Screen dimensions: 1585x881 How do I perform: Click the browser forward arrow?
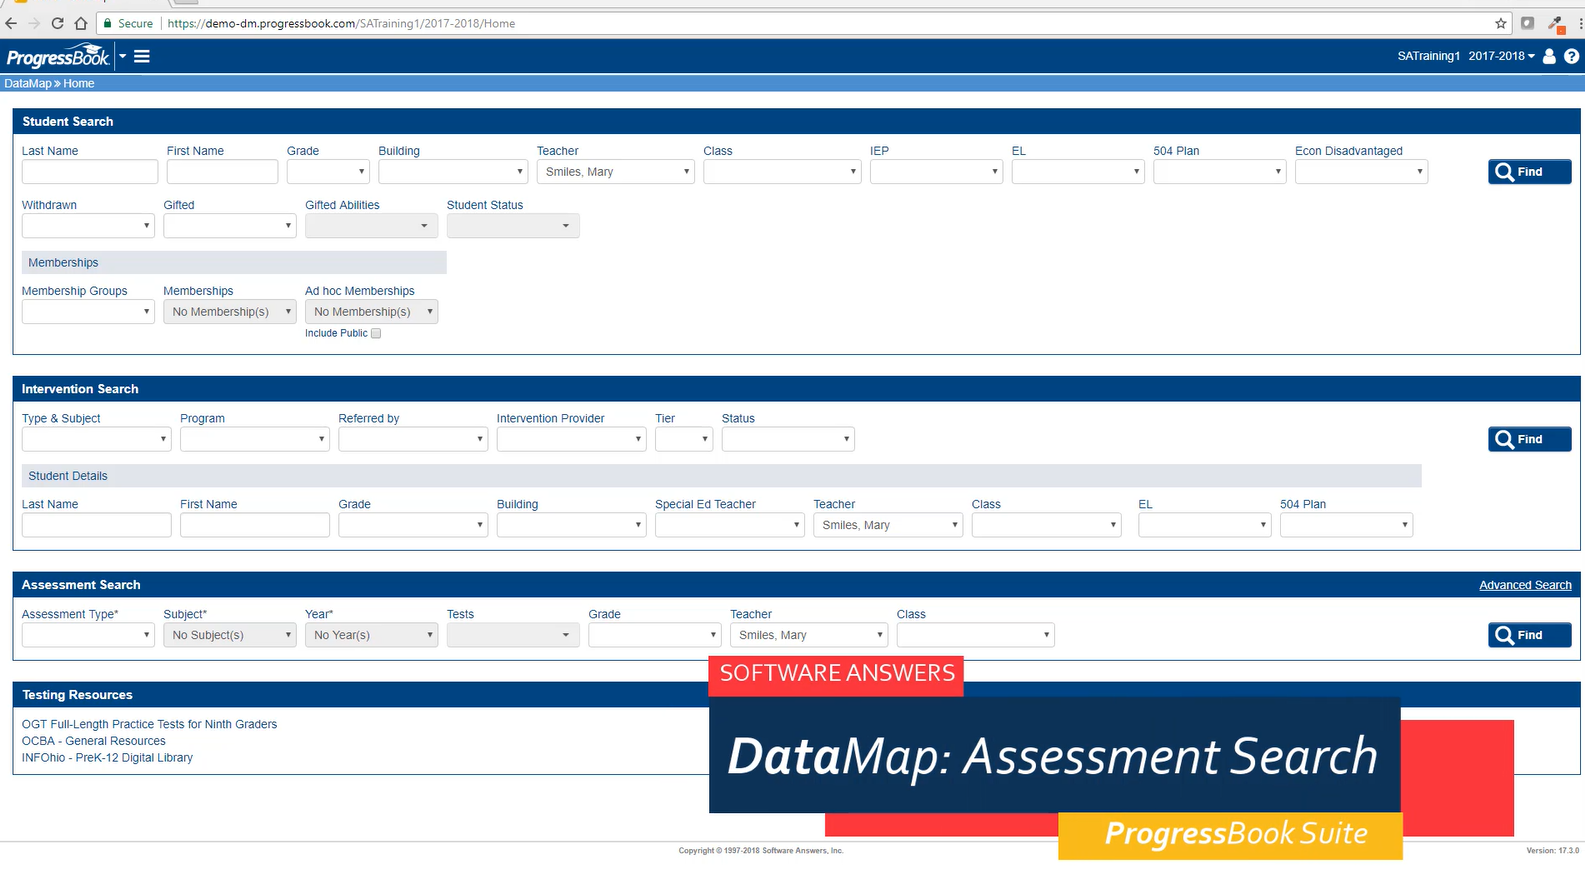click(x=34, y=23)
